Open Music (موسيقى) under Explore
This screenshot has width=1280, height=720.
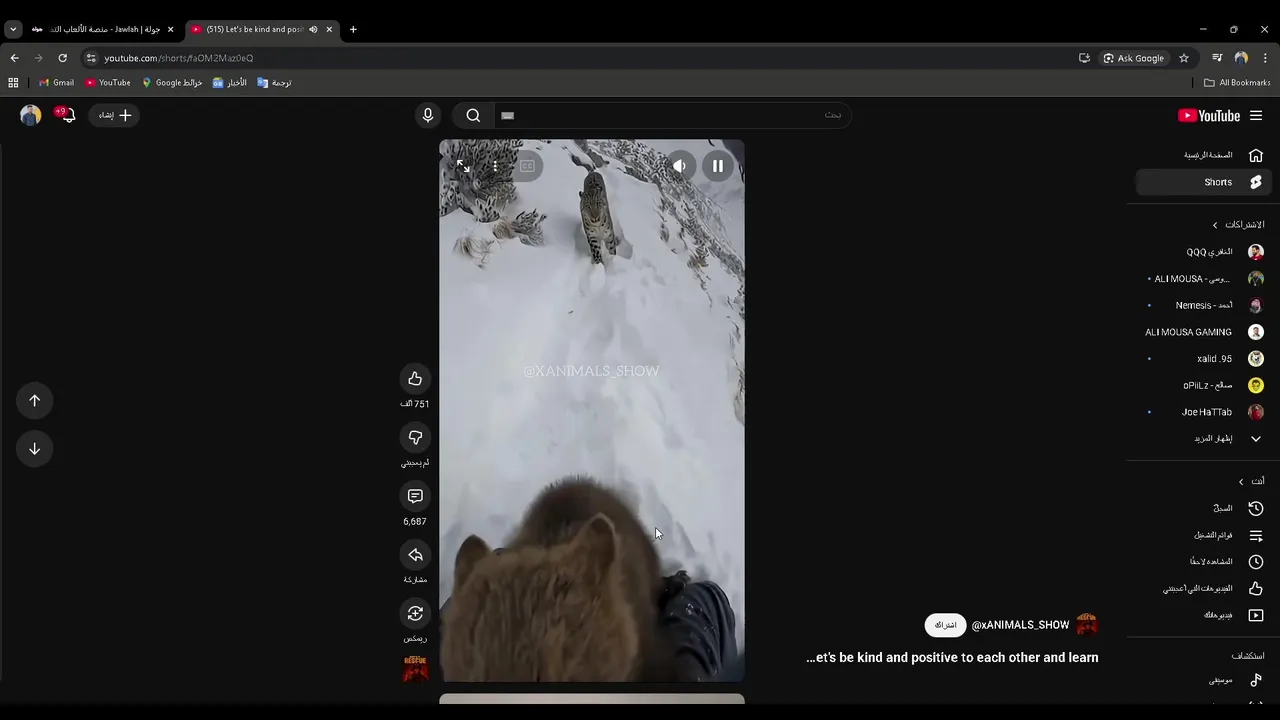pyautogui.click(x=1204, y=680)
